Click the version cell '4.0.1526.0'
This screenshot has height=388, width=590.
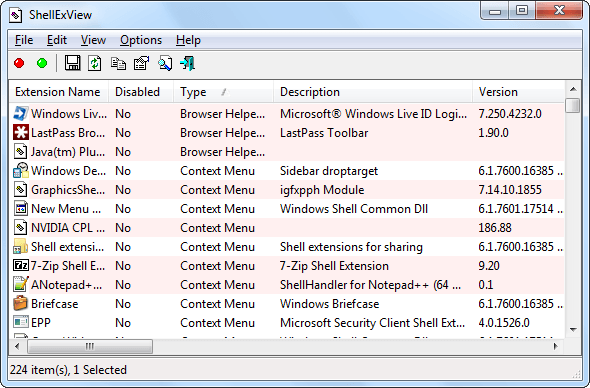(x=504, y=323)
